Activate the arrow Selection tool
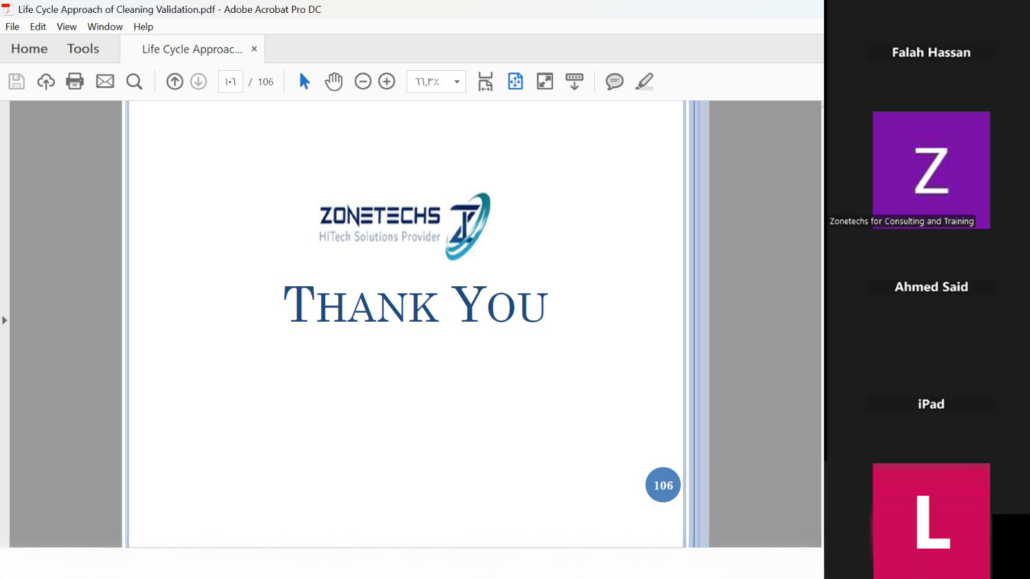Screen dimensions: 1030x579 [x=305, y=82]
